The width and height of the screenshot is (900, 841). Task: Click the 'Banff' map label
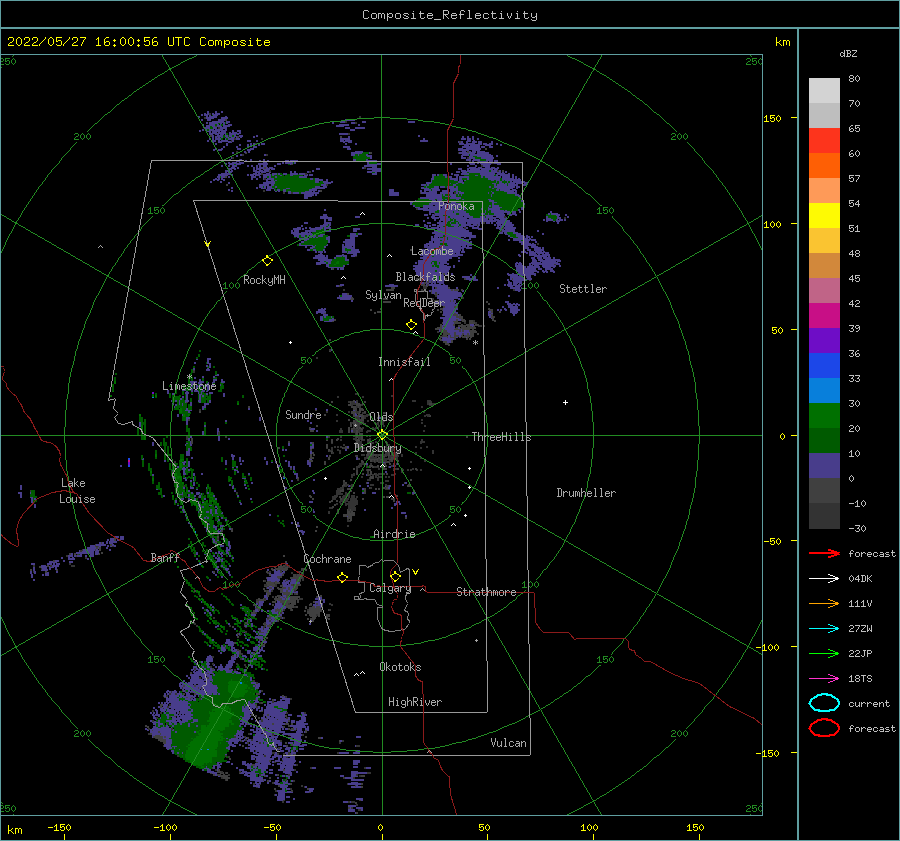165,557
